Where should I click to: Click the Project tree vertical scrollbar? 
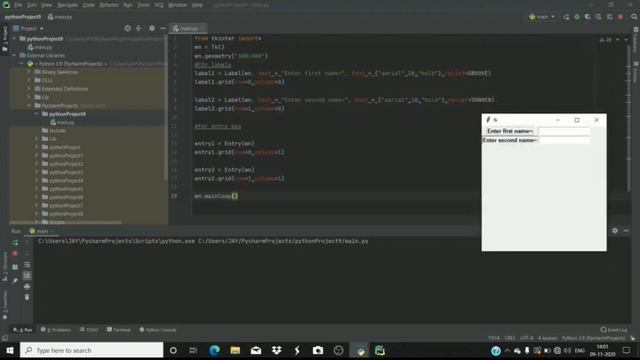[x=166, y=108]
